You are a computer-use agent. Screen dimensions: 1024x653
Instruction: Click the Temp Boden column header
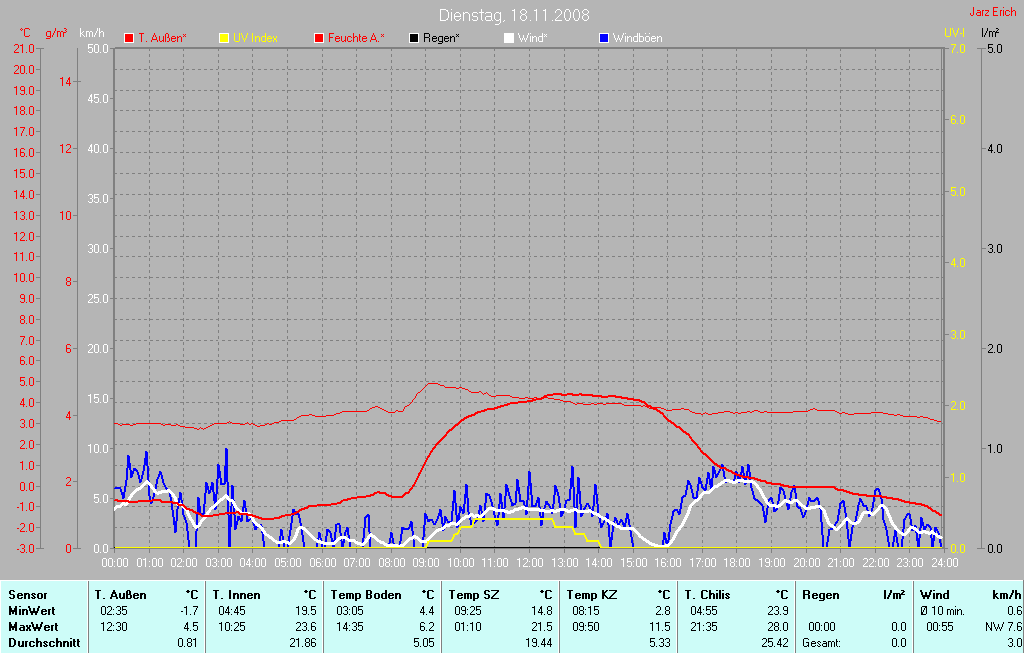366,595
